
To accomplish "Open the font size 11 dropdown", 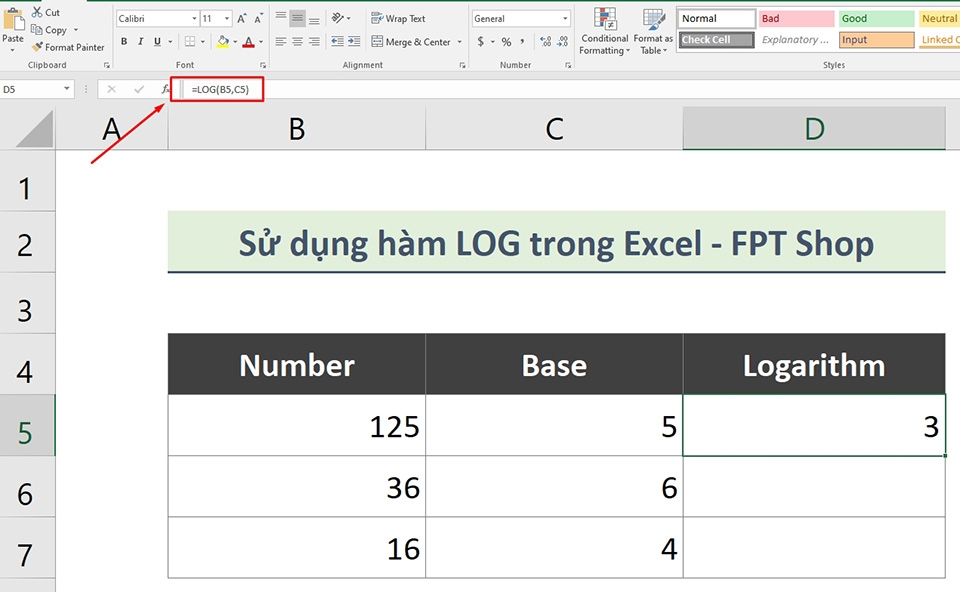I will pyautogui.click(x=227, y=19).
